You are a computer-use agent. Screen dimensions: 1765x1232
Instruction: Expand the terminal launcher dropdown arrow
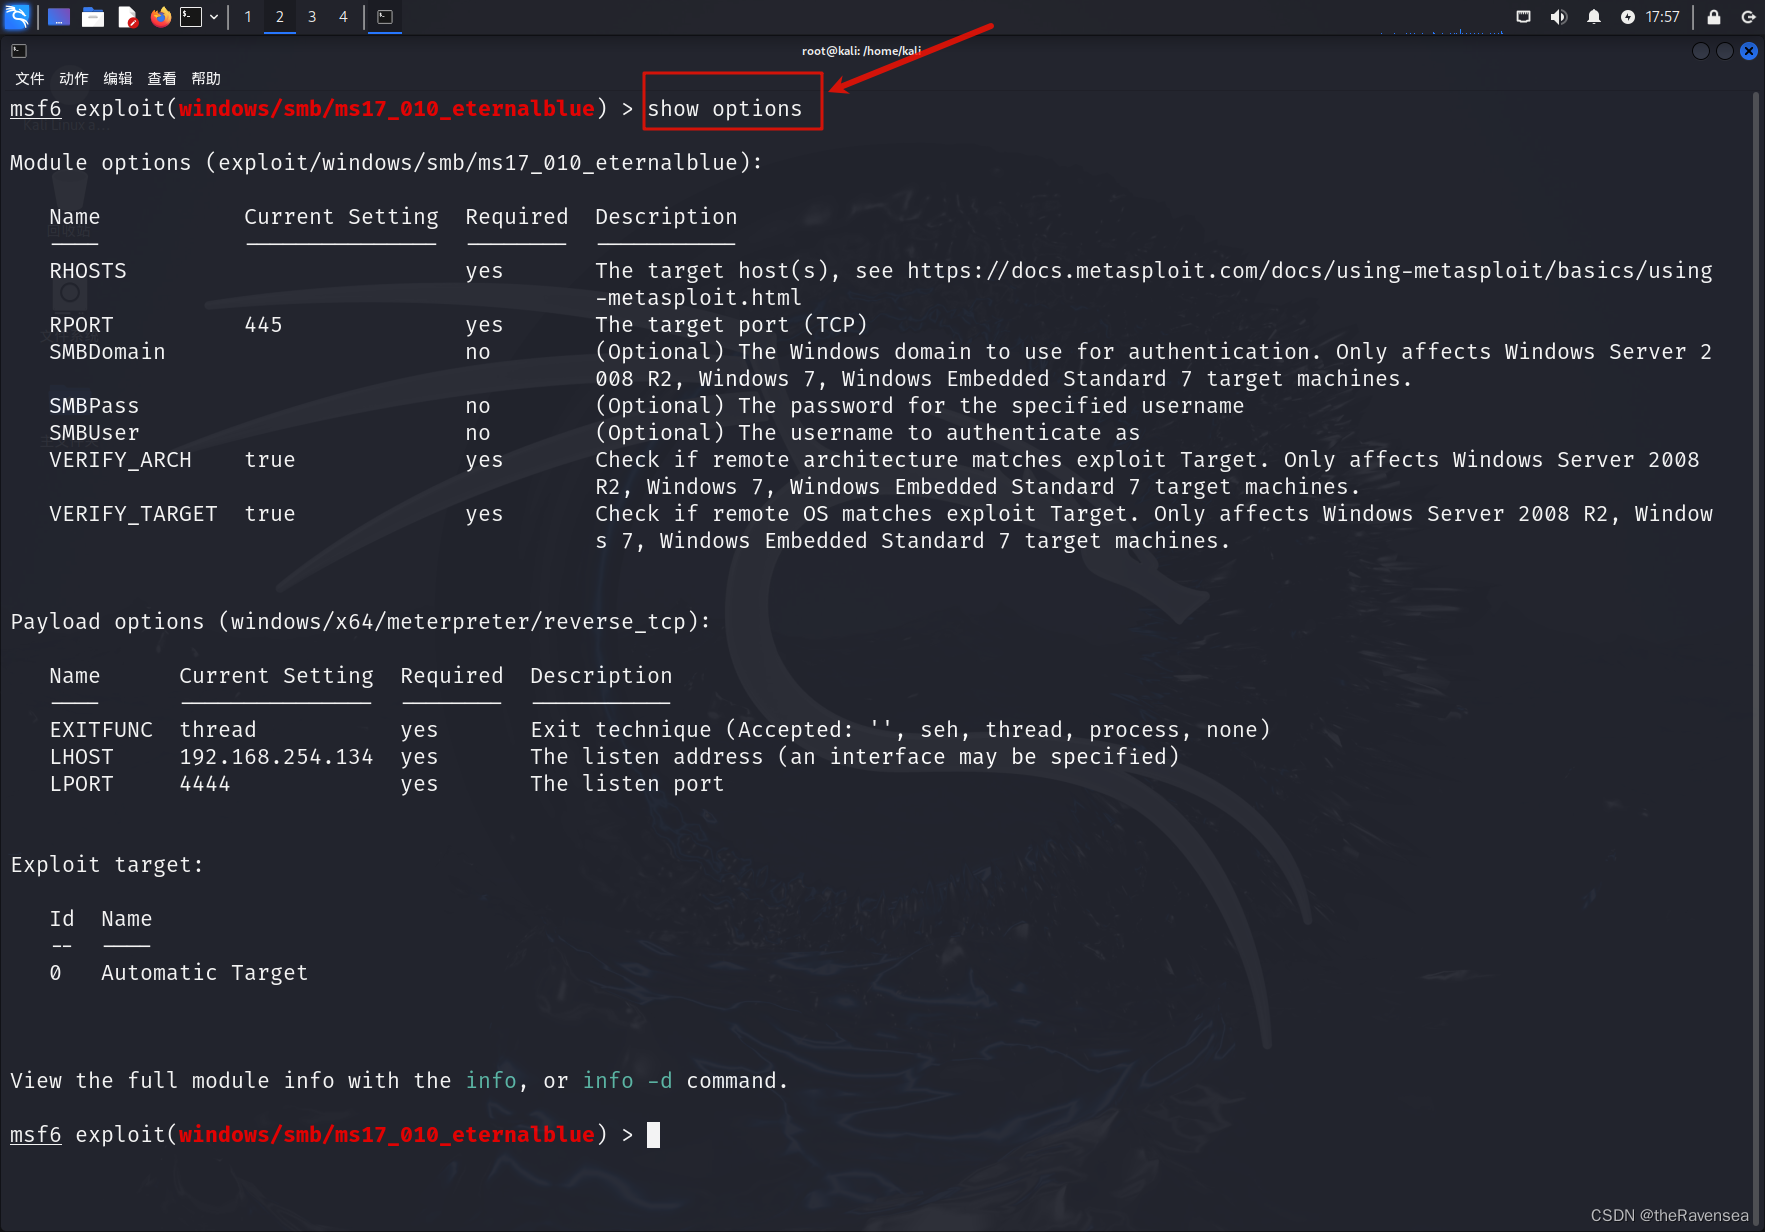[x=214, y=17]
